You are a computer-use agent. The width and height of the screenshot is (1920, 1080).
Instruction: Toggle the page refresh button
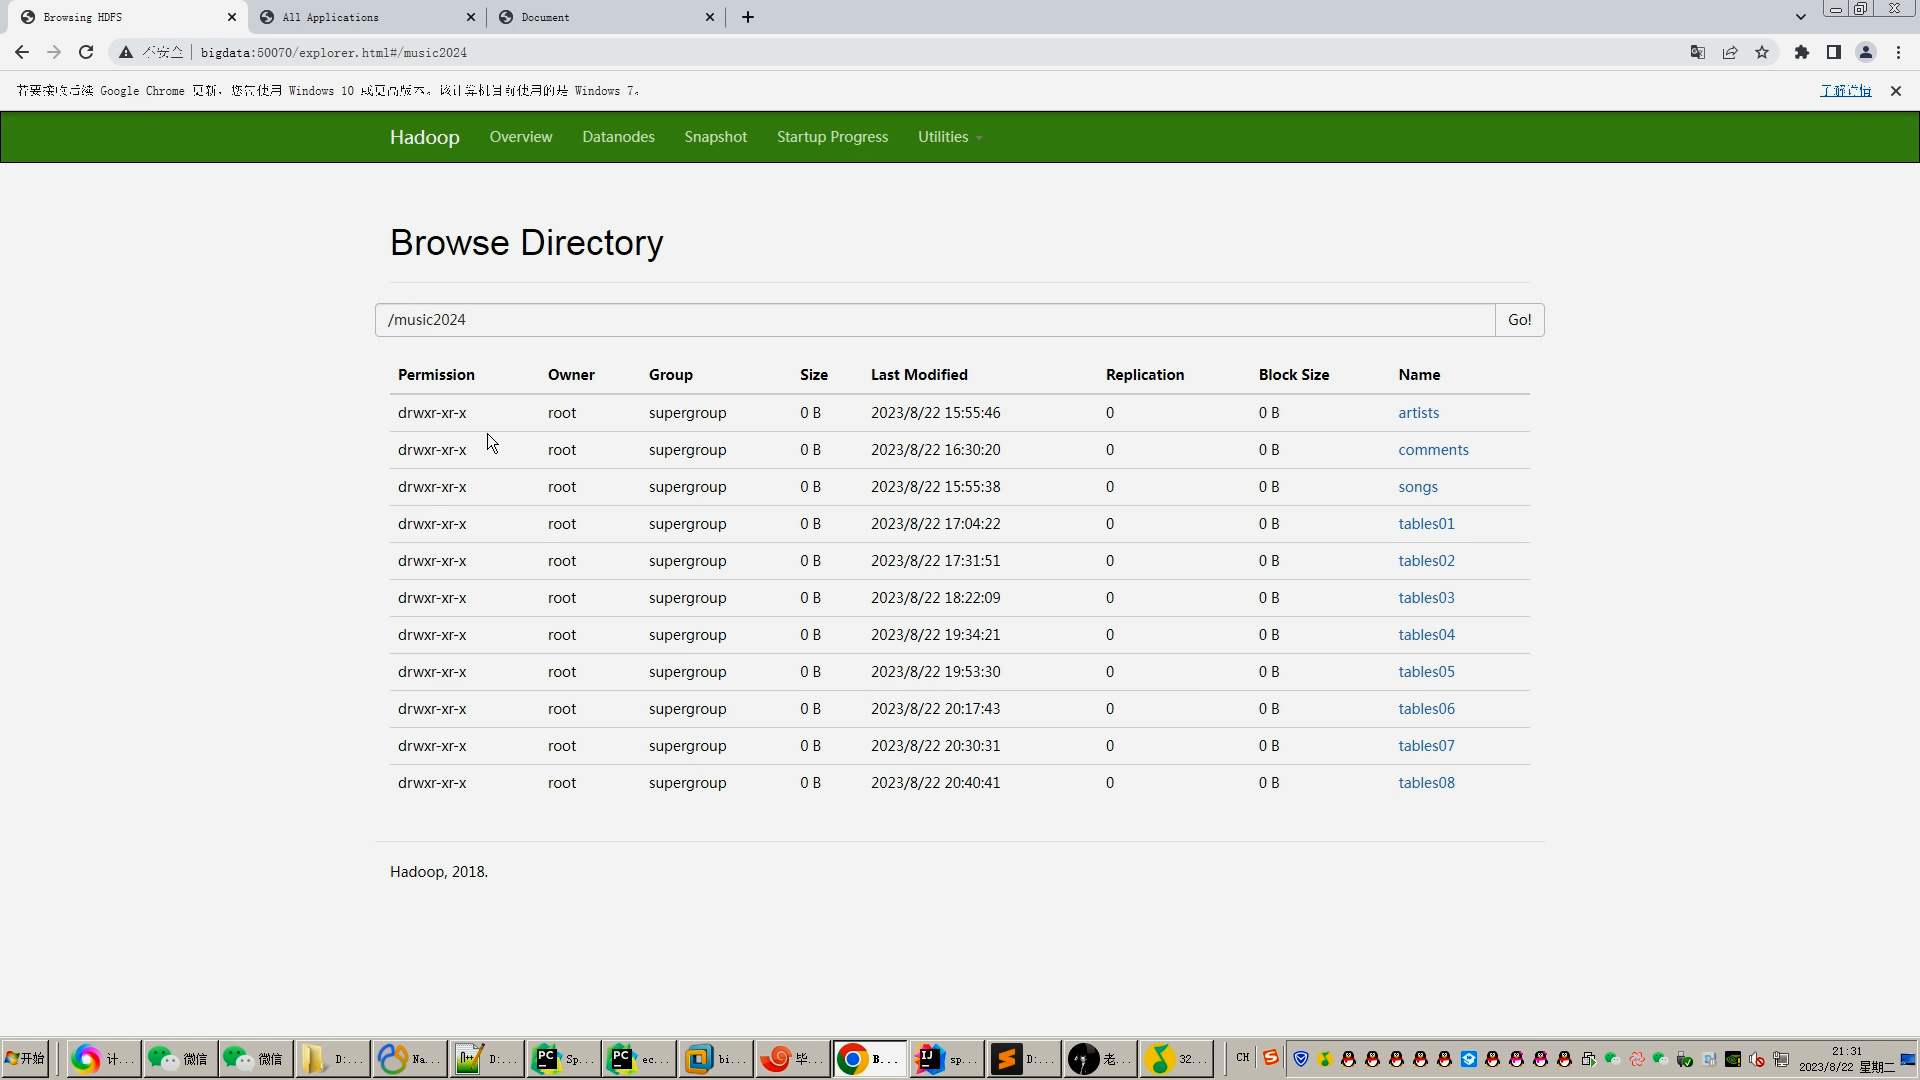pyautogui.click(x=86, y=53)
